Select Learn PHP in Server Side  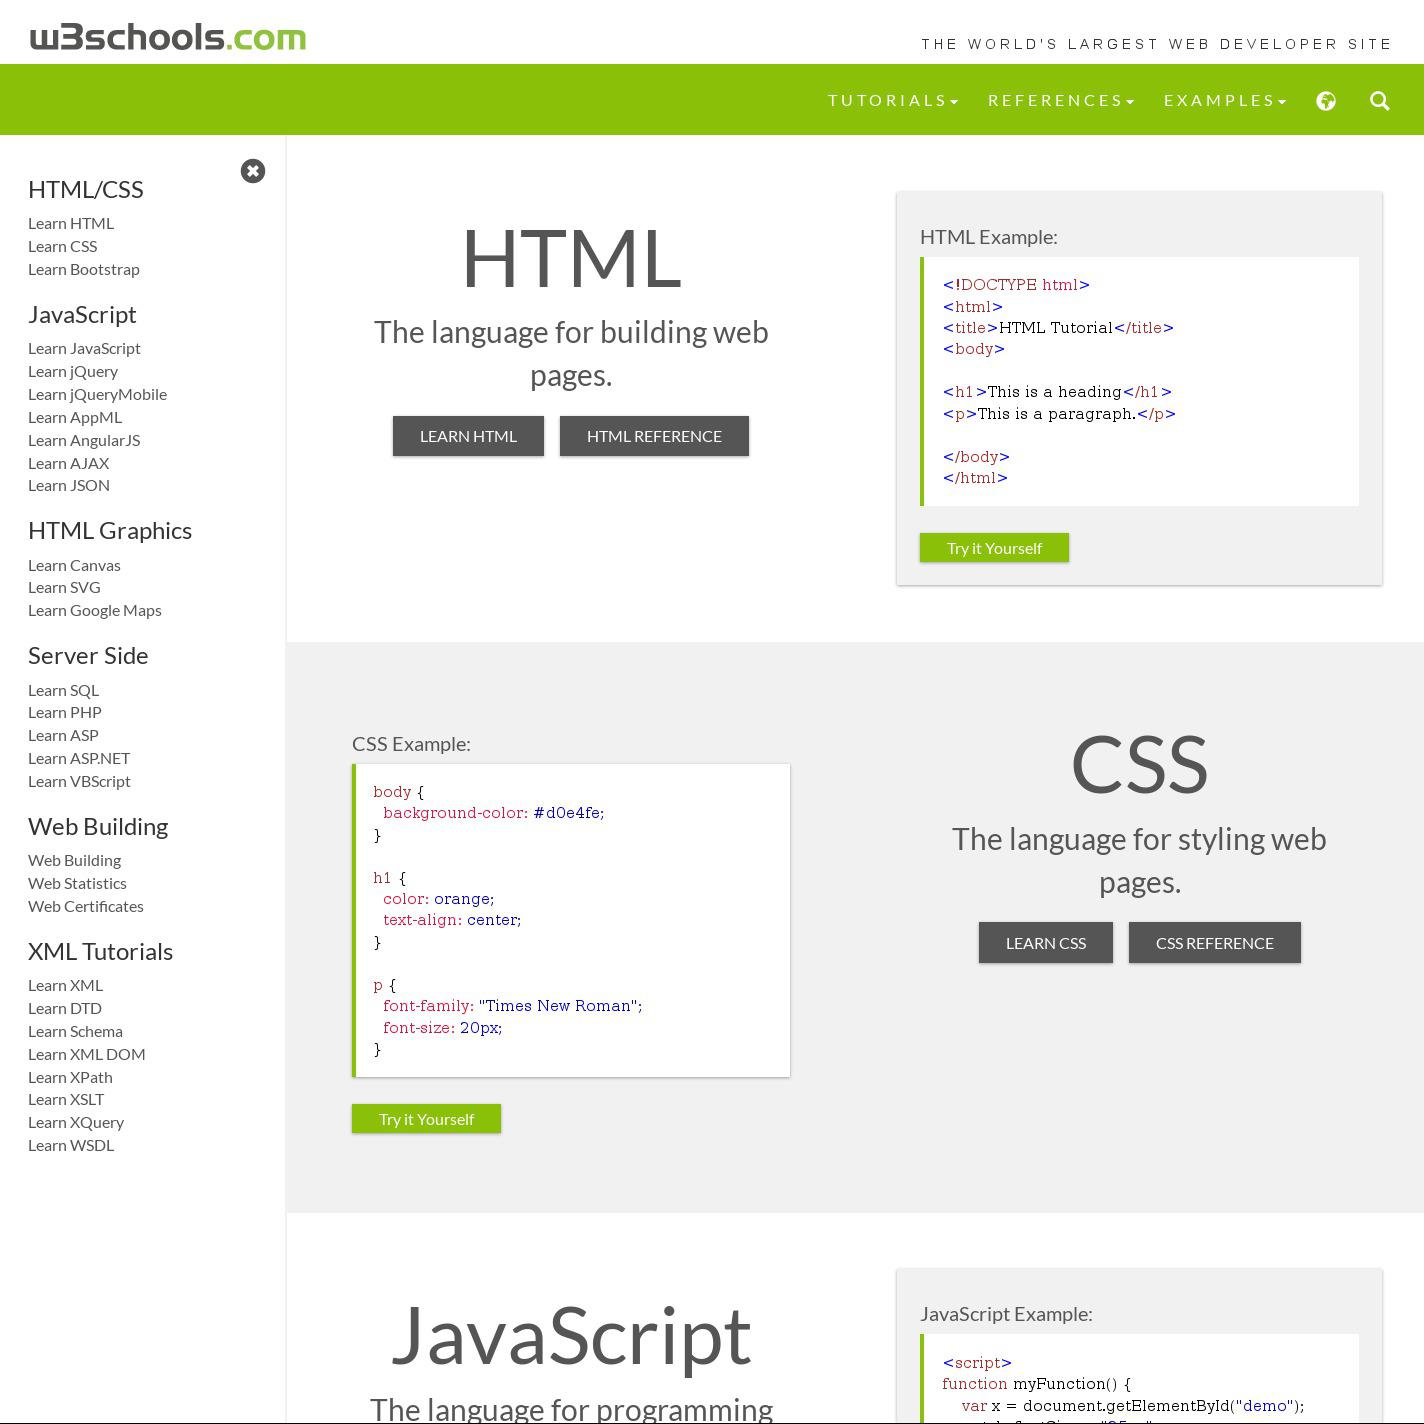(65, 713)
